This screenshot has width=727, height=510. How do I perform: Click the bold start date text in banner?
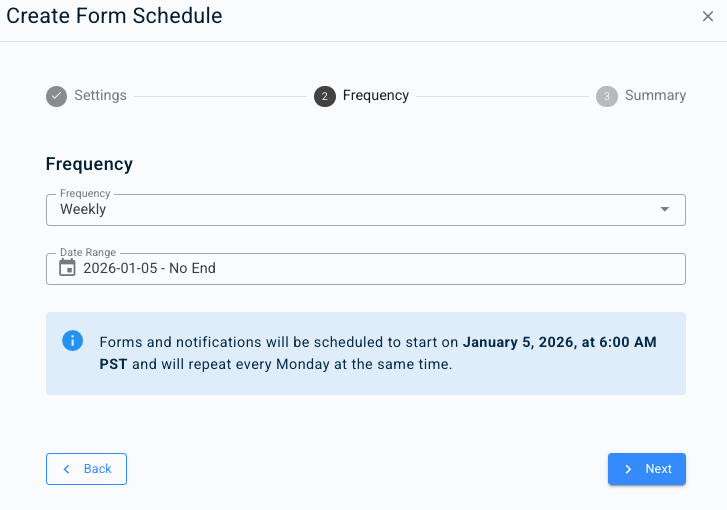pos(559,342)
